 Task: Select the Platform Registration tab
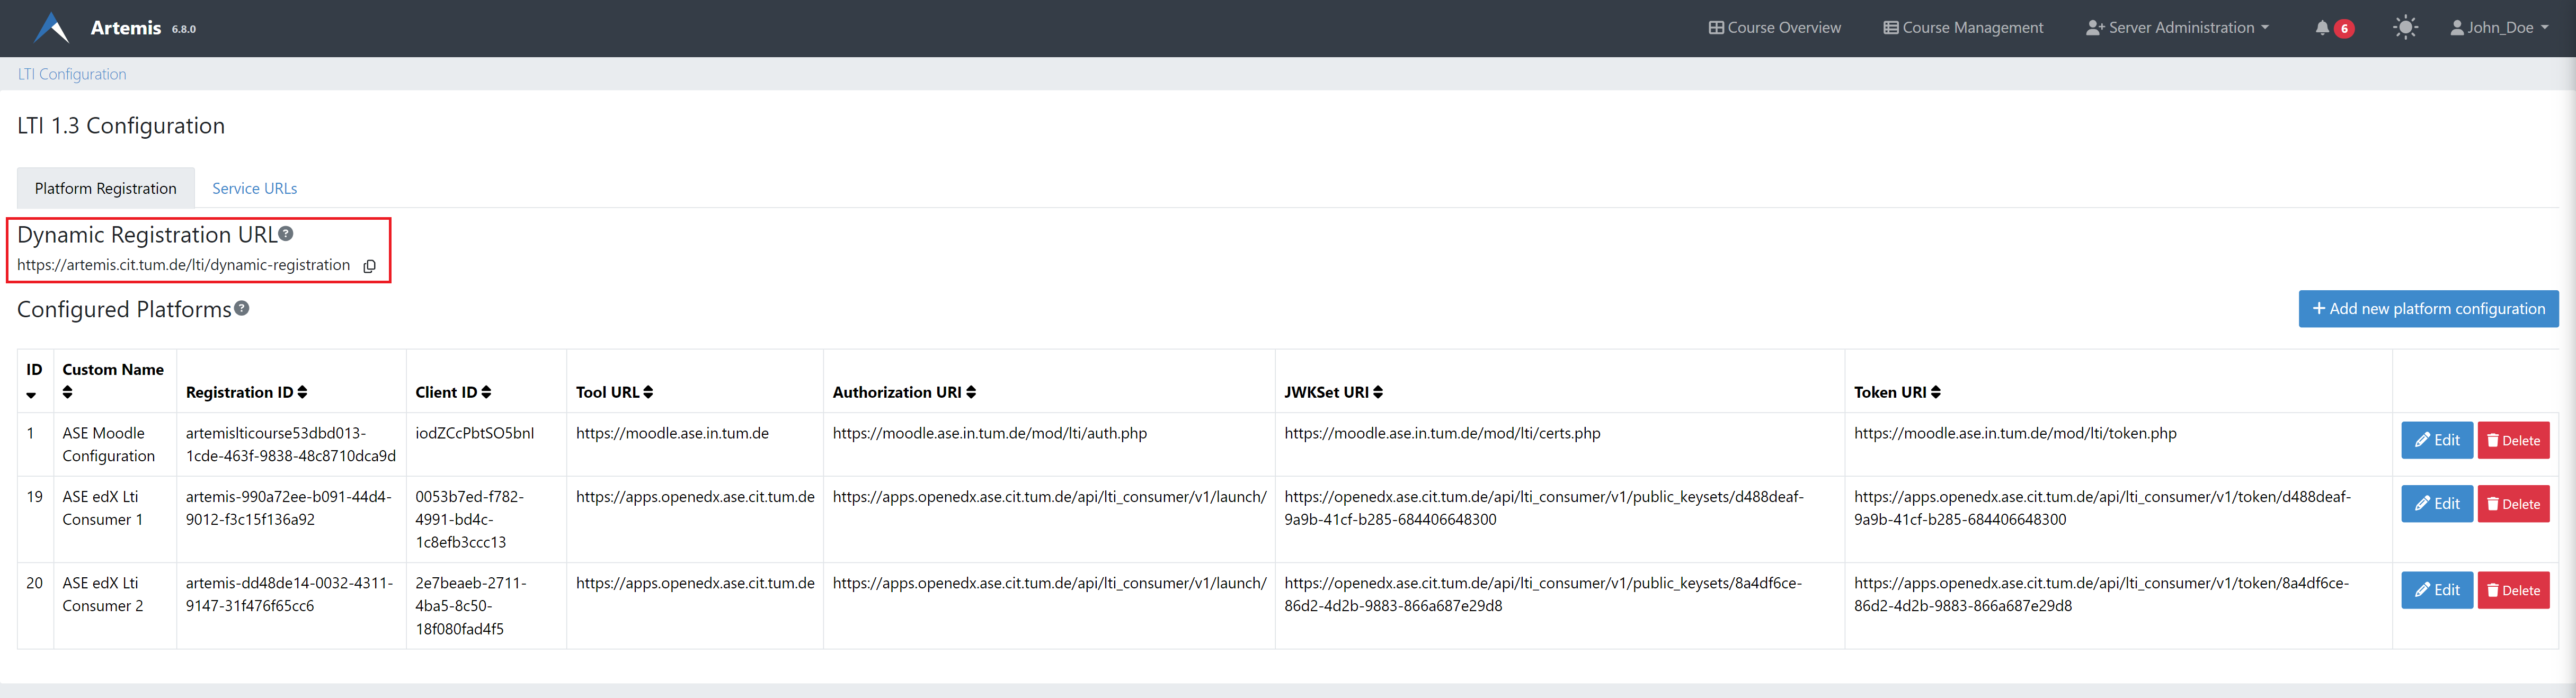[105, 188]
